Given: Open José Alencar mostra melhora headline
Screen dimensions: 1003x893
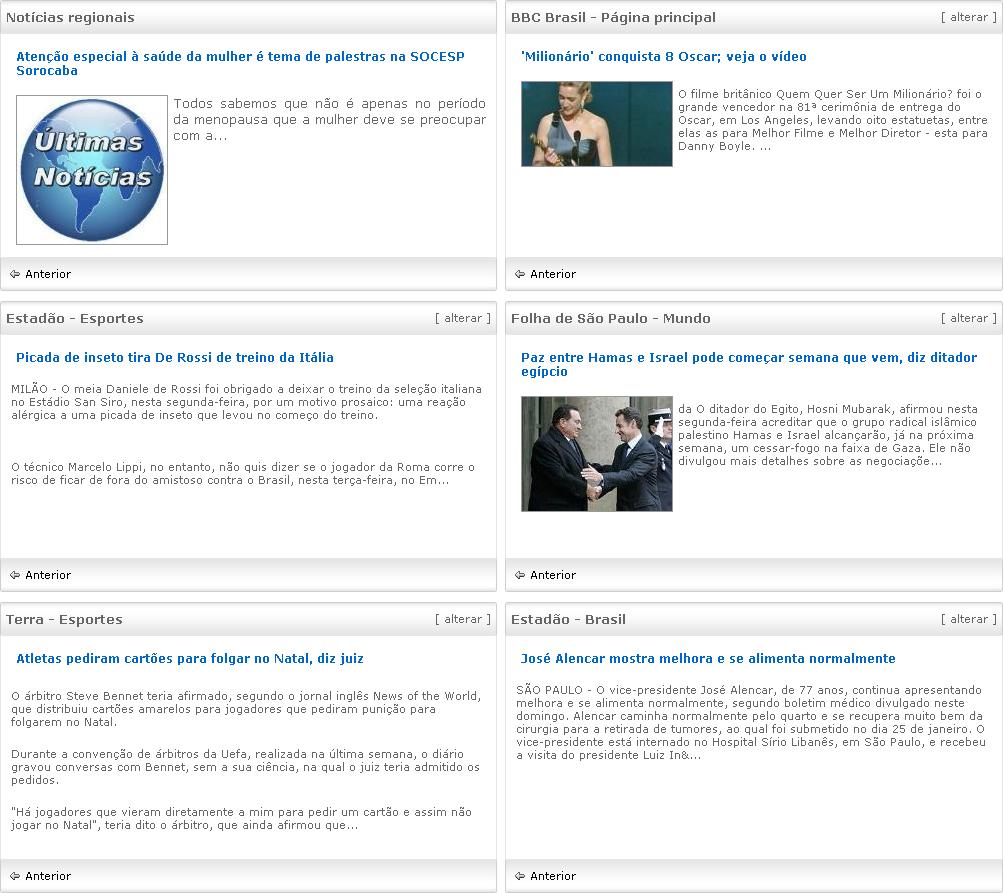Looking at the screenshot, I should point(708,659).
